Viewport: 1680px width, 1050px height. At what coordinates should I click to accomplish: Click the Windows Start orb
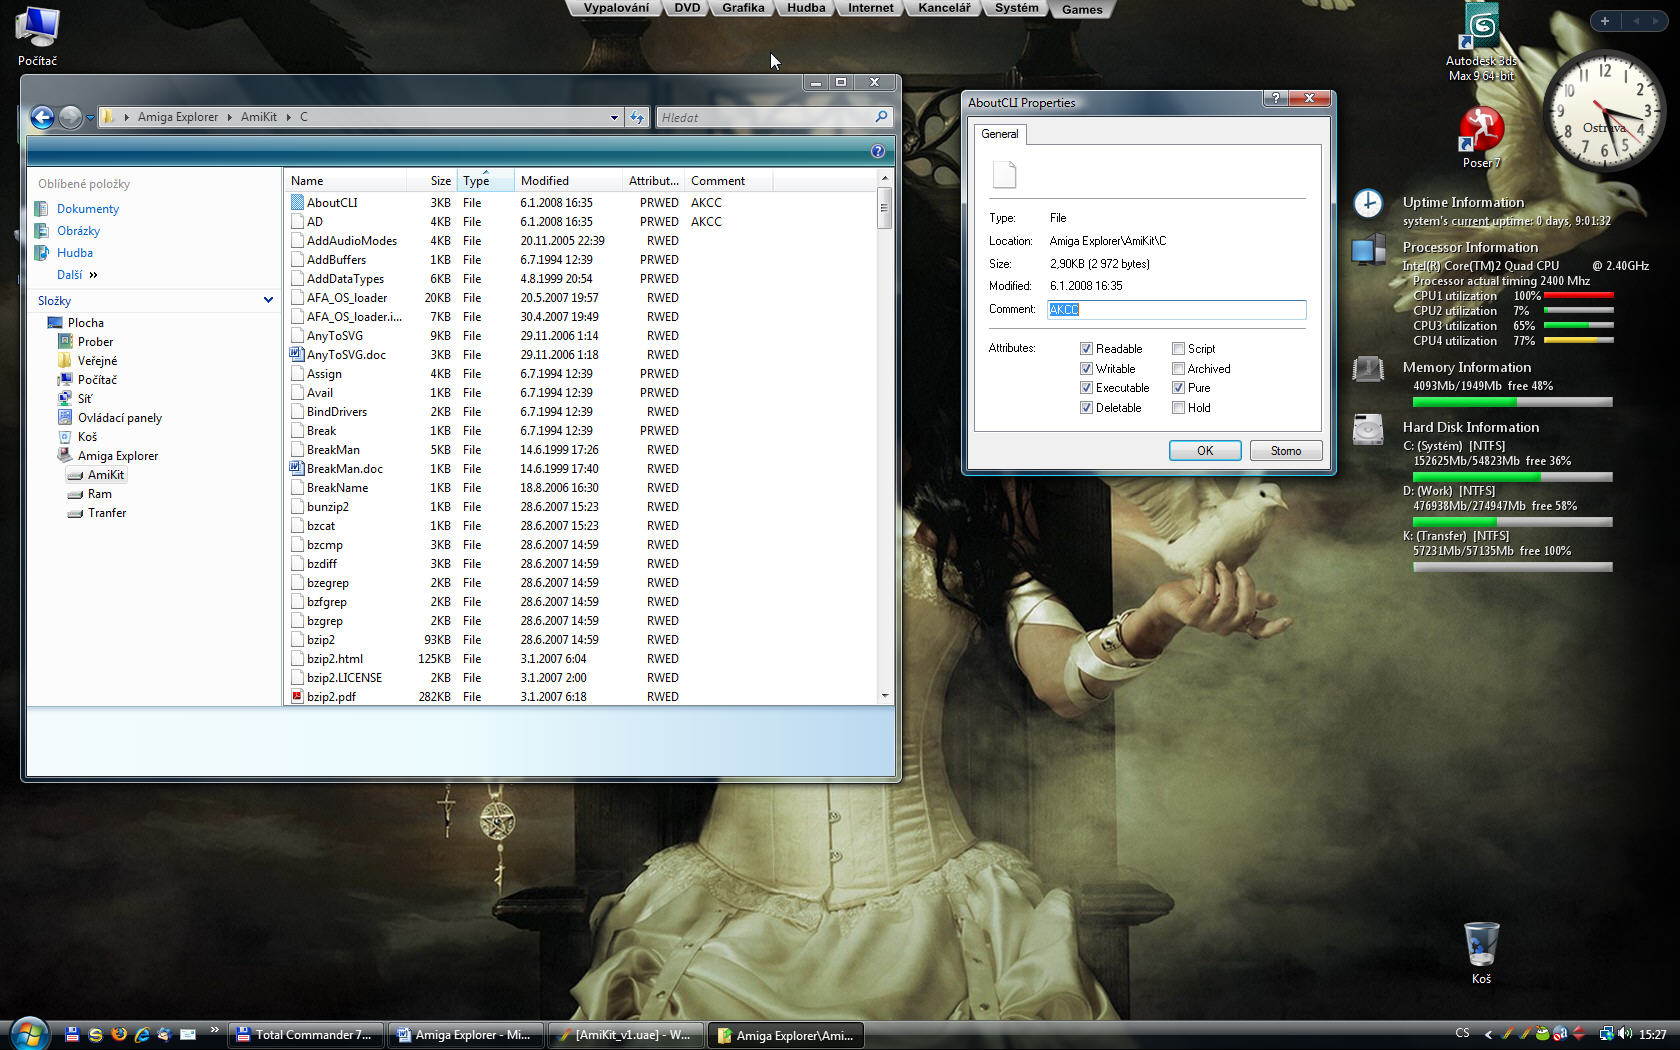pyautogui.click(x=28, y=1033)
